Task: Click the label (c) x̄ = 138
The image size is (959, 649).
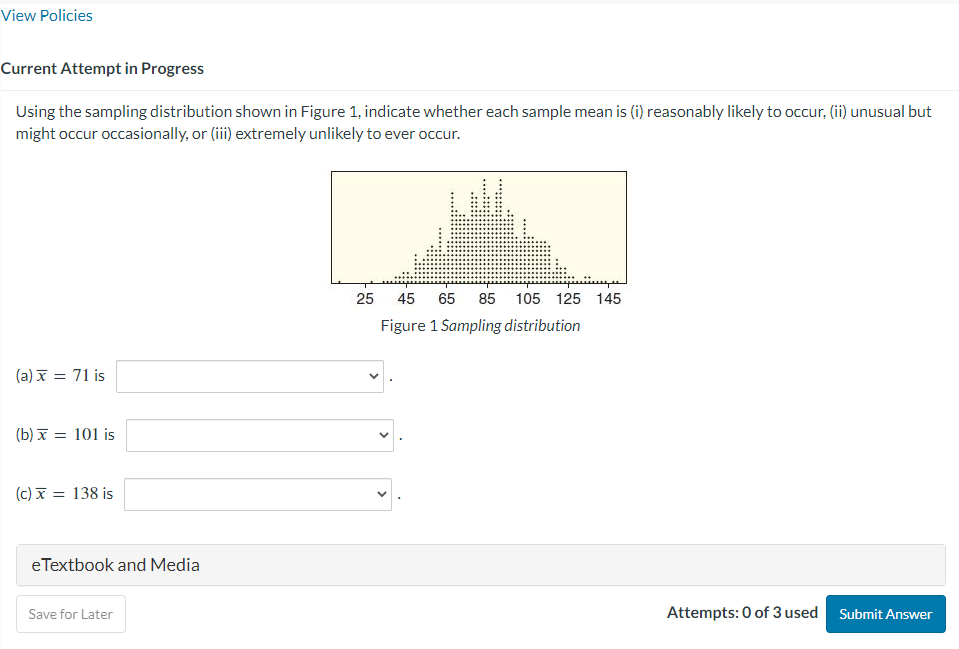Action: tap(63, 493)
